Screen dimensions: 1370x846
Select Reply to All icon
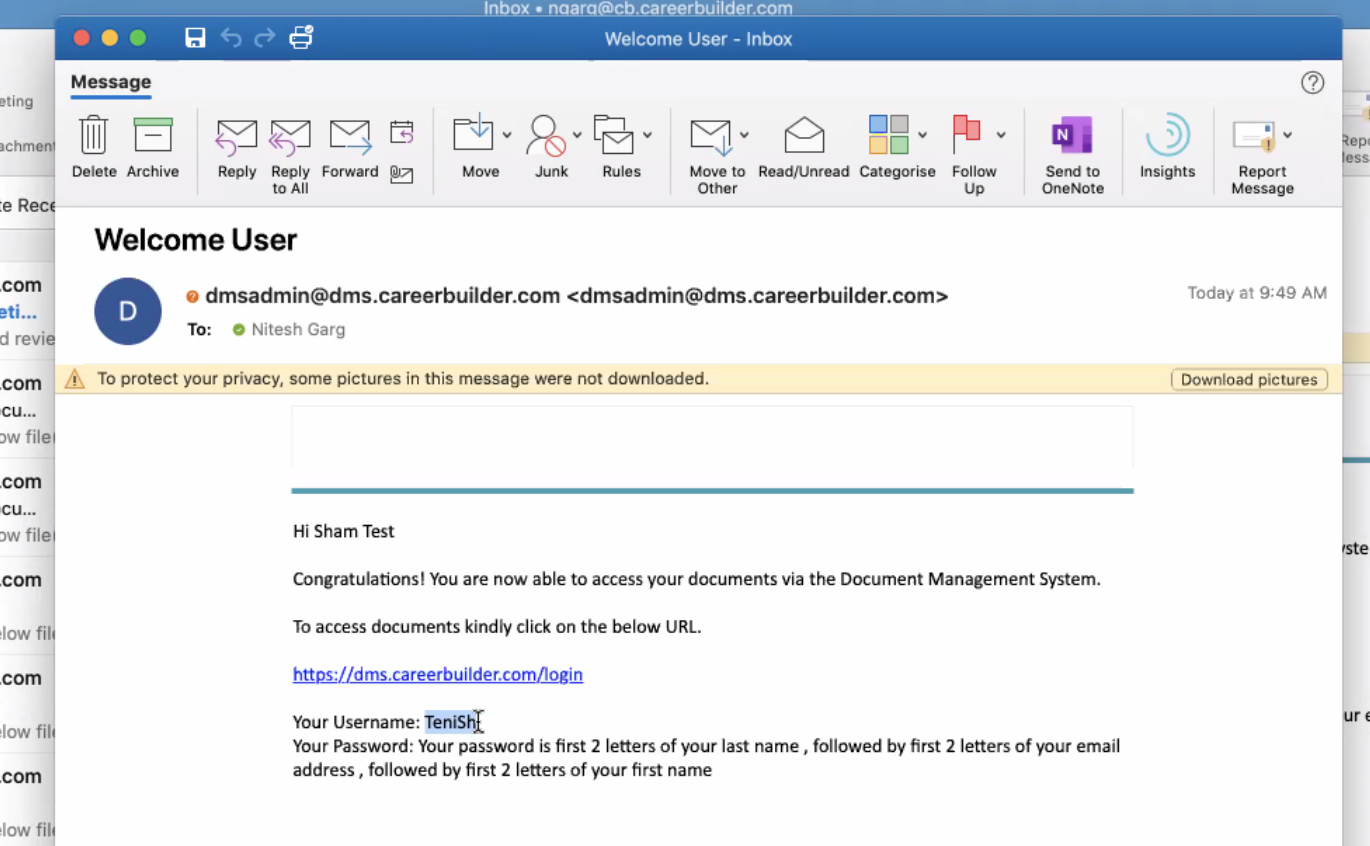coord(290,136)
